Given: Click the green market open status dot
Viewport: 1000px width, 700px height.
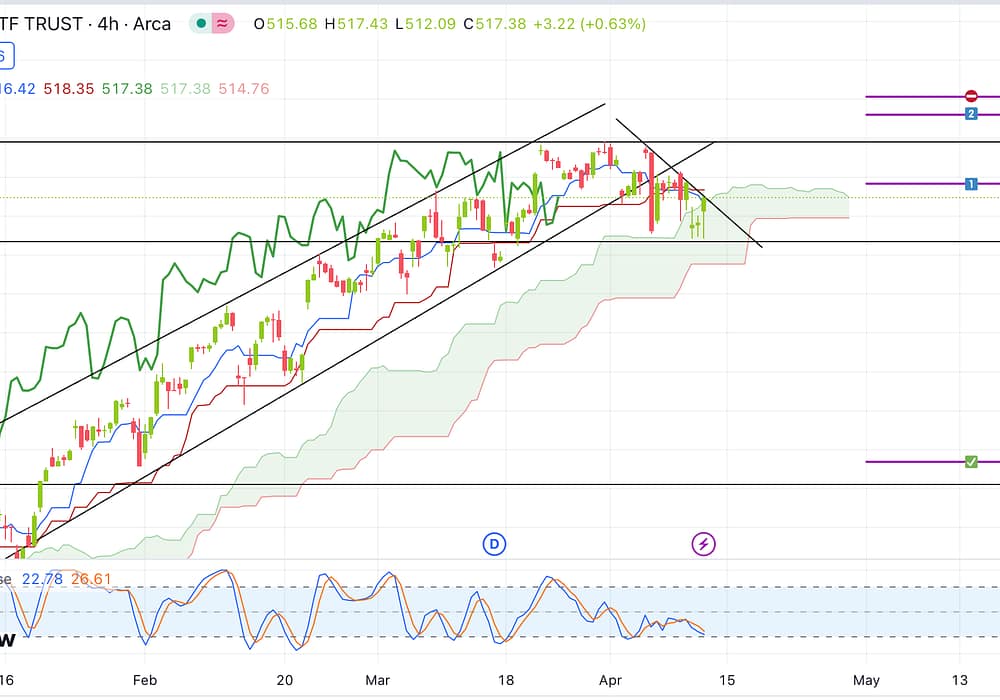Looking at the screenshot, I should tap(203, 24).
